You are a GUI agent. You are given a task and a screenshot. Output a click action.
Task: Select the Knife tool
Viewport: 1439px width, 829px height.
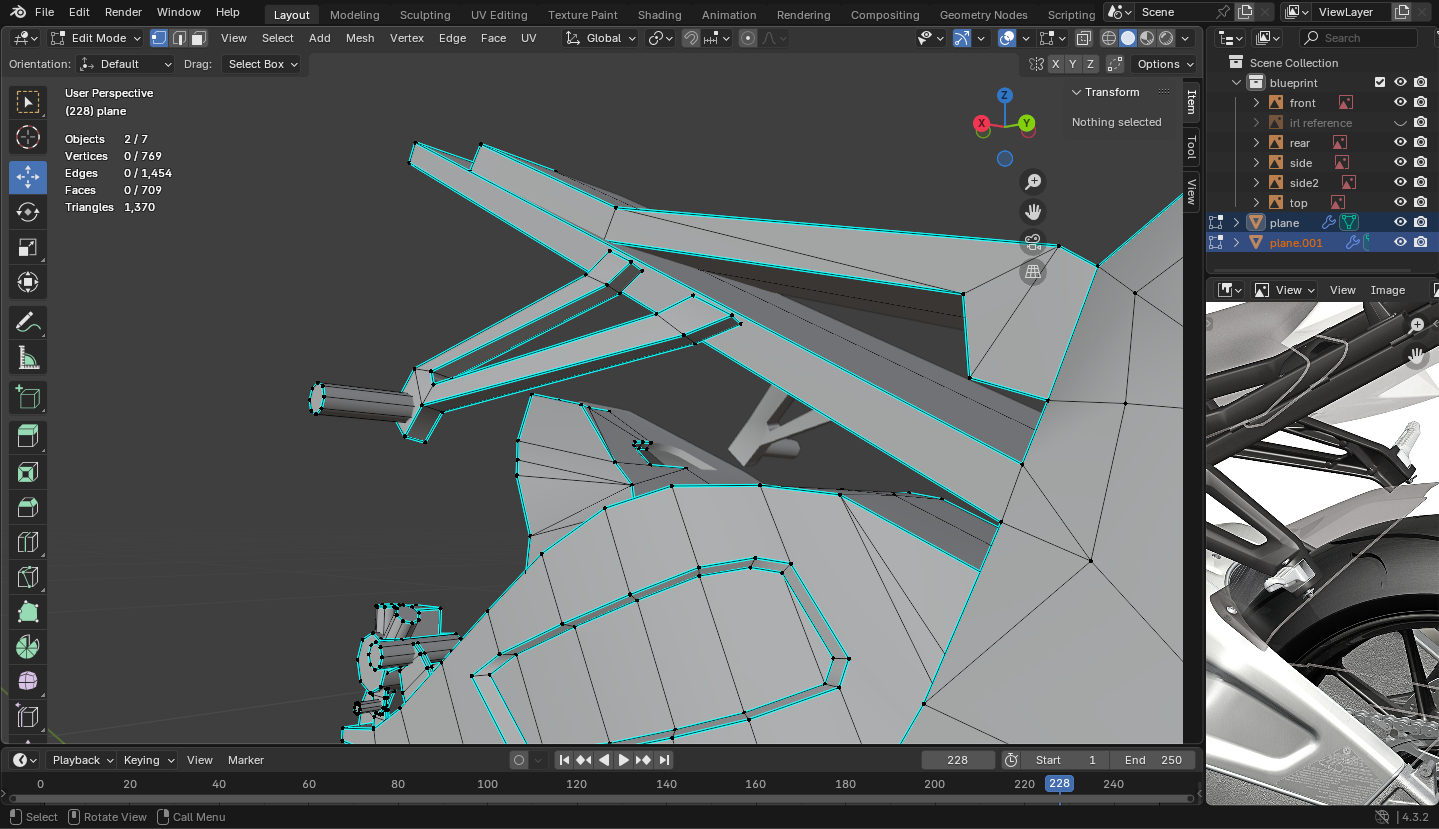28,577
